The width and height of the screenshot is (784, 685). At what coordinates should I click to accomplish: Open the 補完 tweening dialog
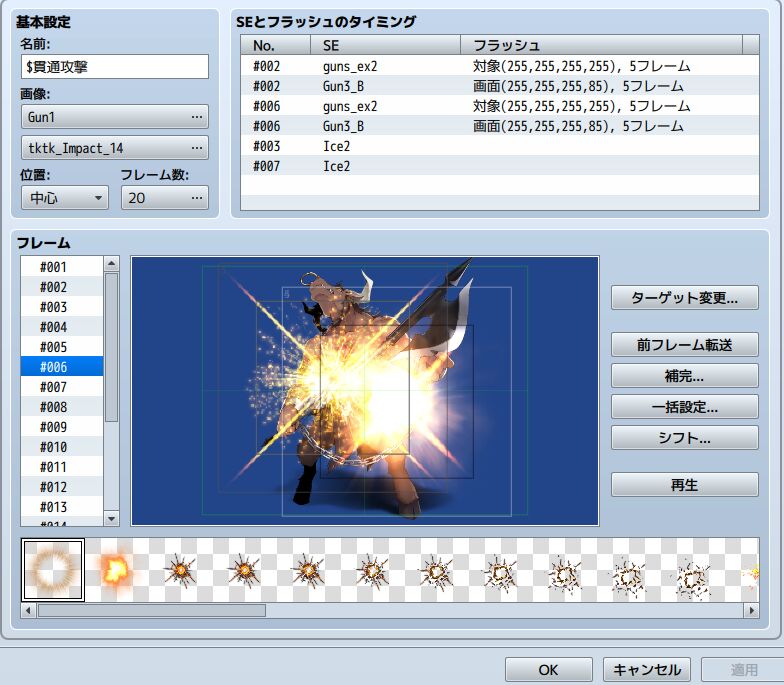(684, 376)
